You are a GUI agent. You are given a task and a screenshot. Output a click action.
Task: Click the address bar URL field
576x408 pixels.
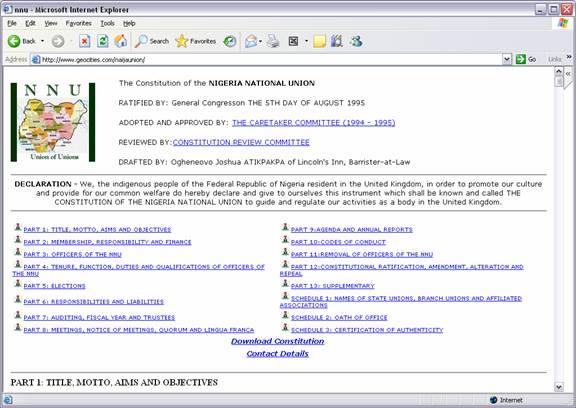271,59
